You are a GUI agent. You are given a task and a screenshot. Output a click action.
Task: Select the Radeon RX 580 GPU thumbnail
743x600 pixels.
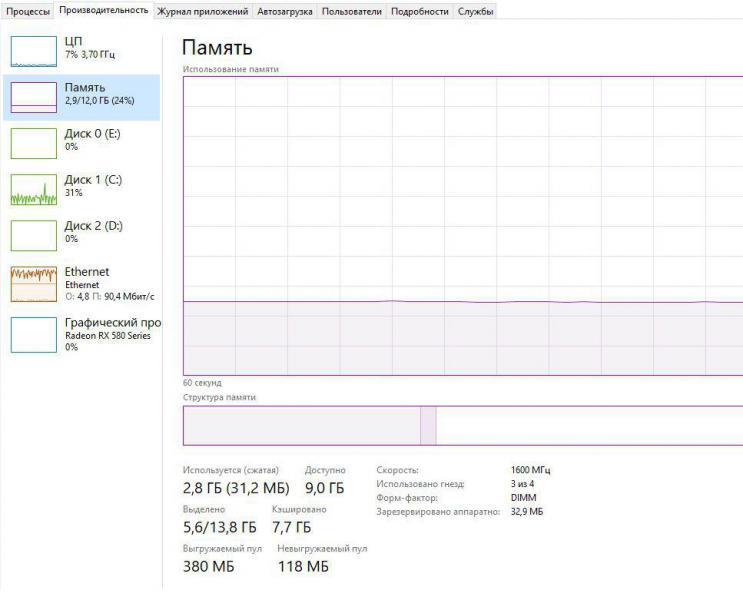[x=33, y=335]
